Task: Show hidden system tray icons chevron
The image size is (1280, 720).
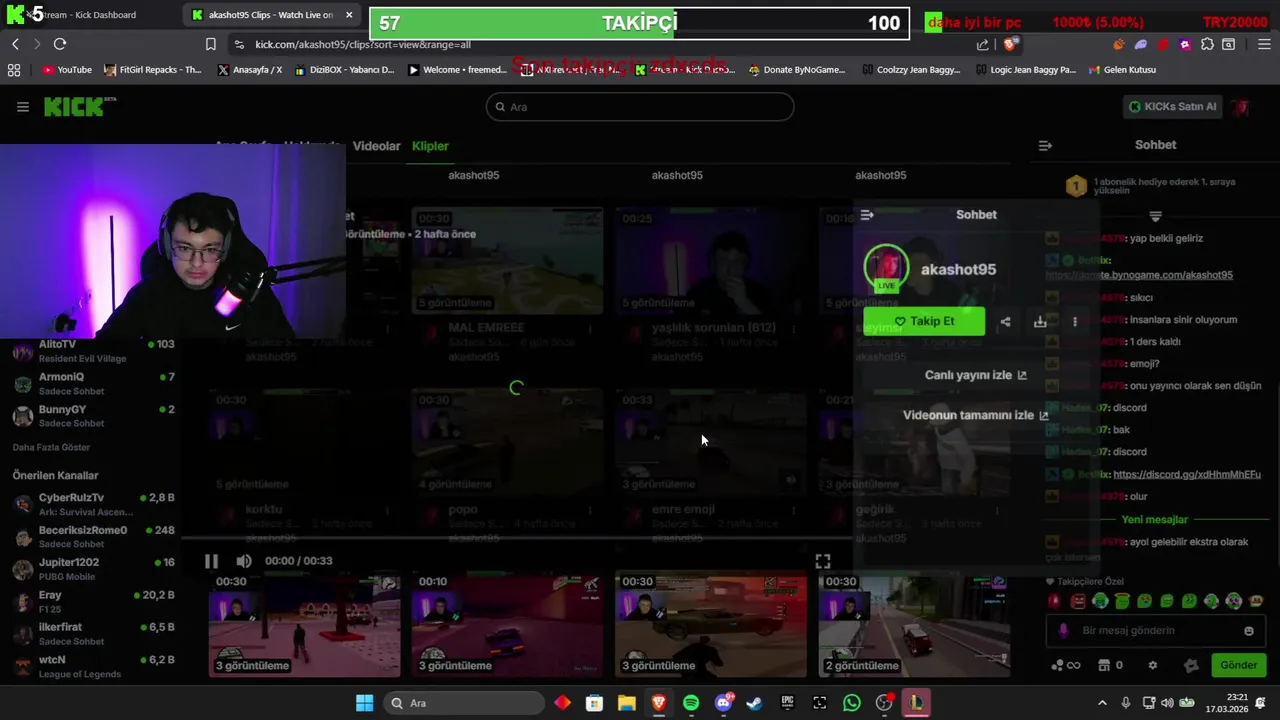Action: point(1102,703)
